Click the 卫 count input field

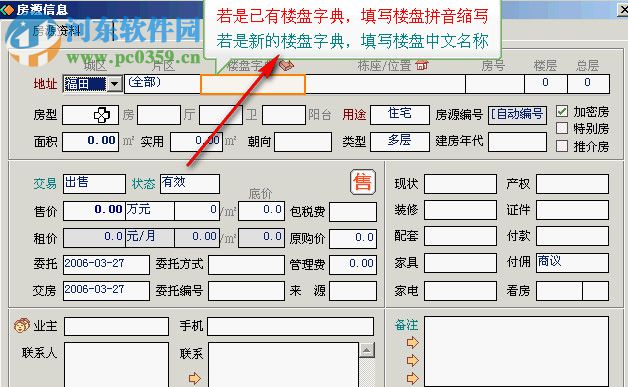(284, 115)
